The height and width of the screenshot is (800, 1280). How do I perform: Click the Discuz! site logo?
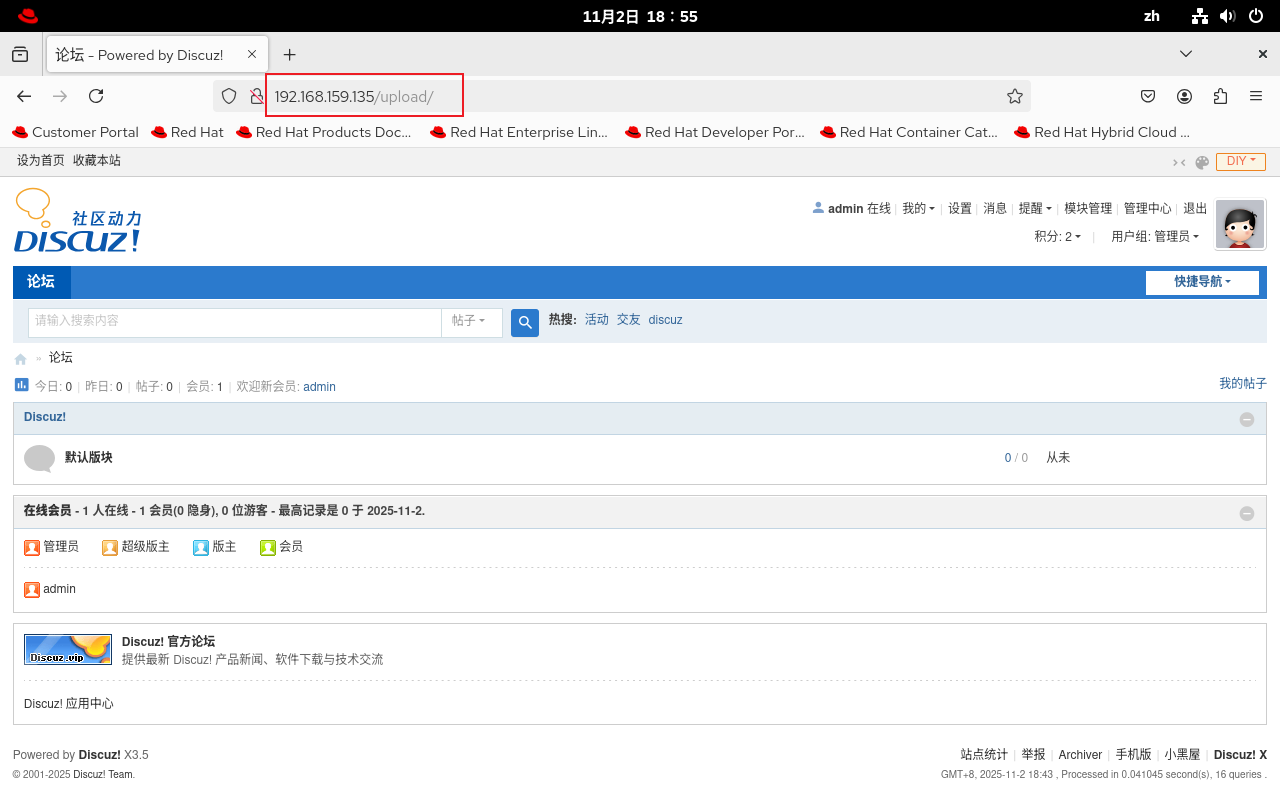(78, 221)
